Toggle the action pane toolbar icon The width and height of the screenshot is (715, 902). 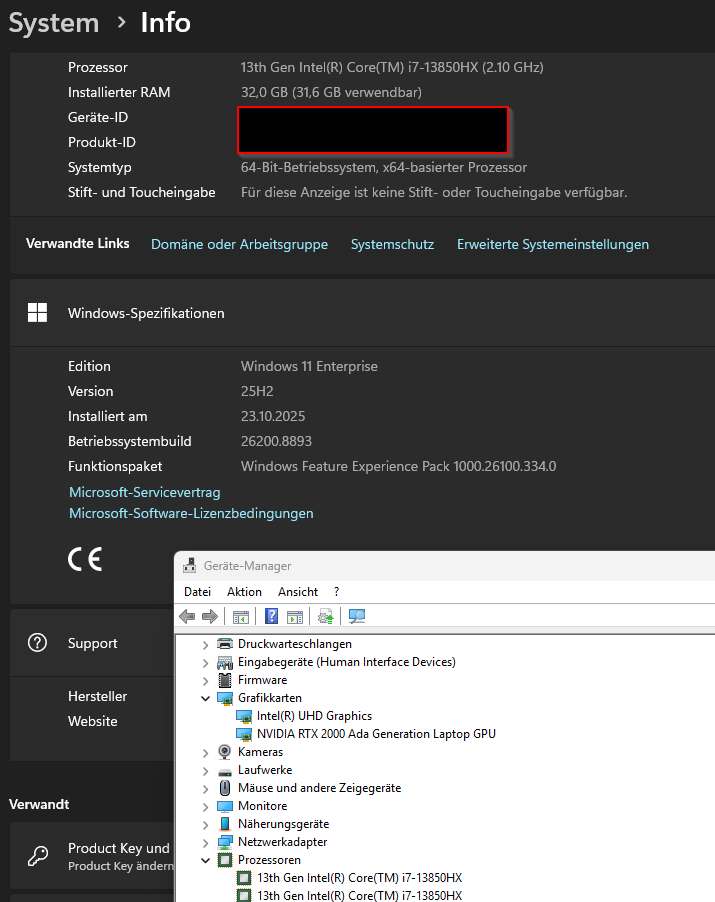coord(295,617)
